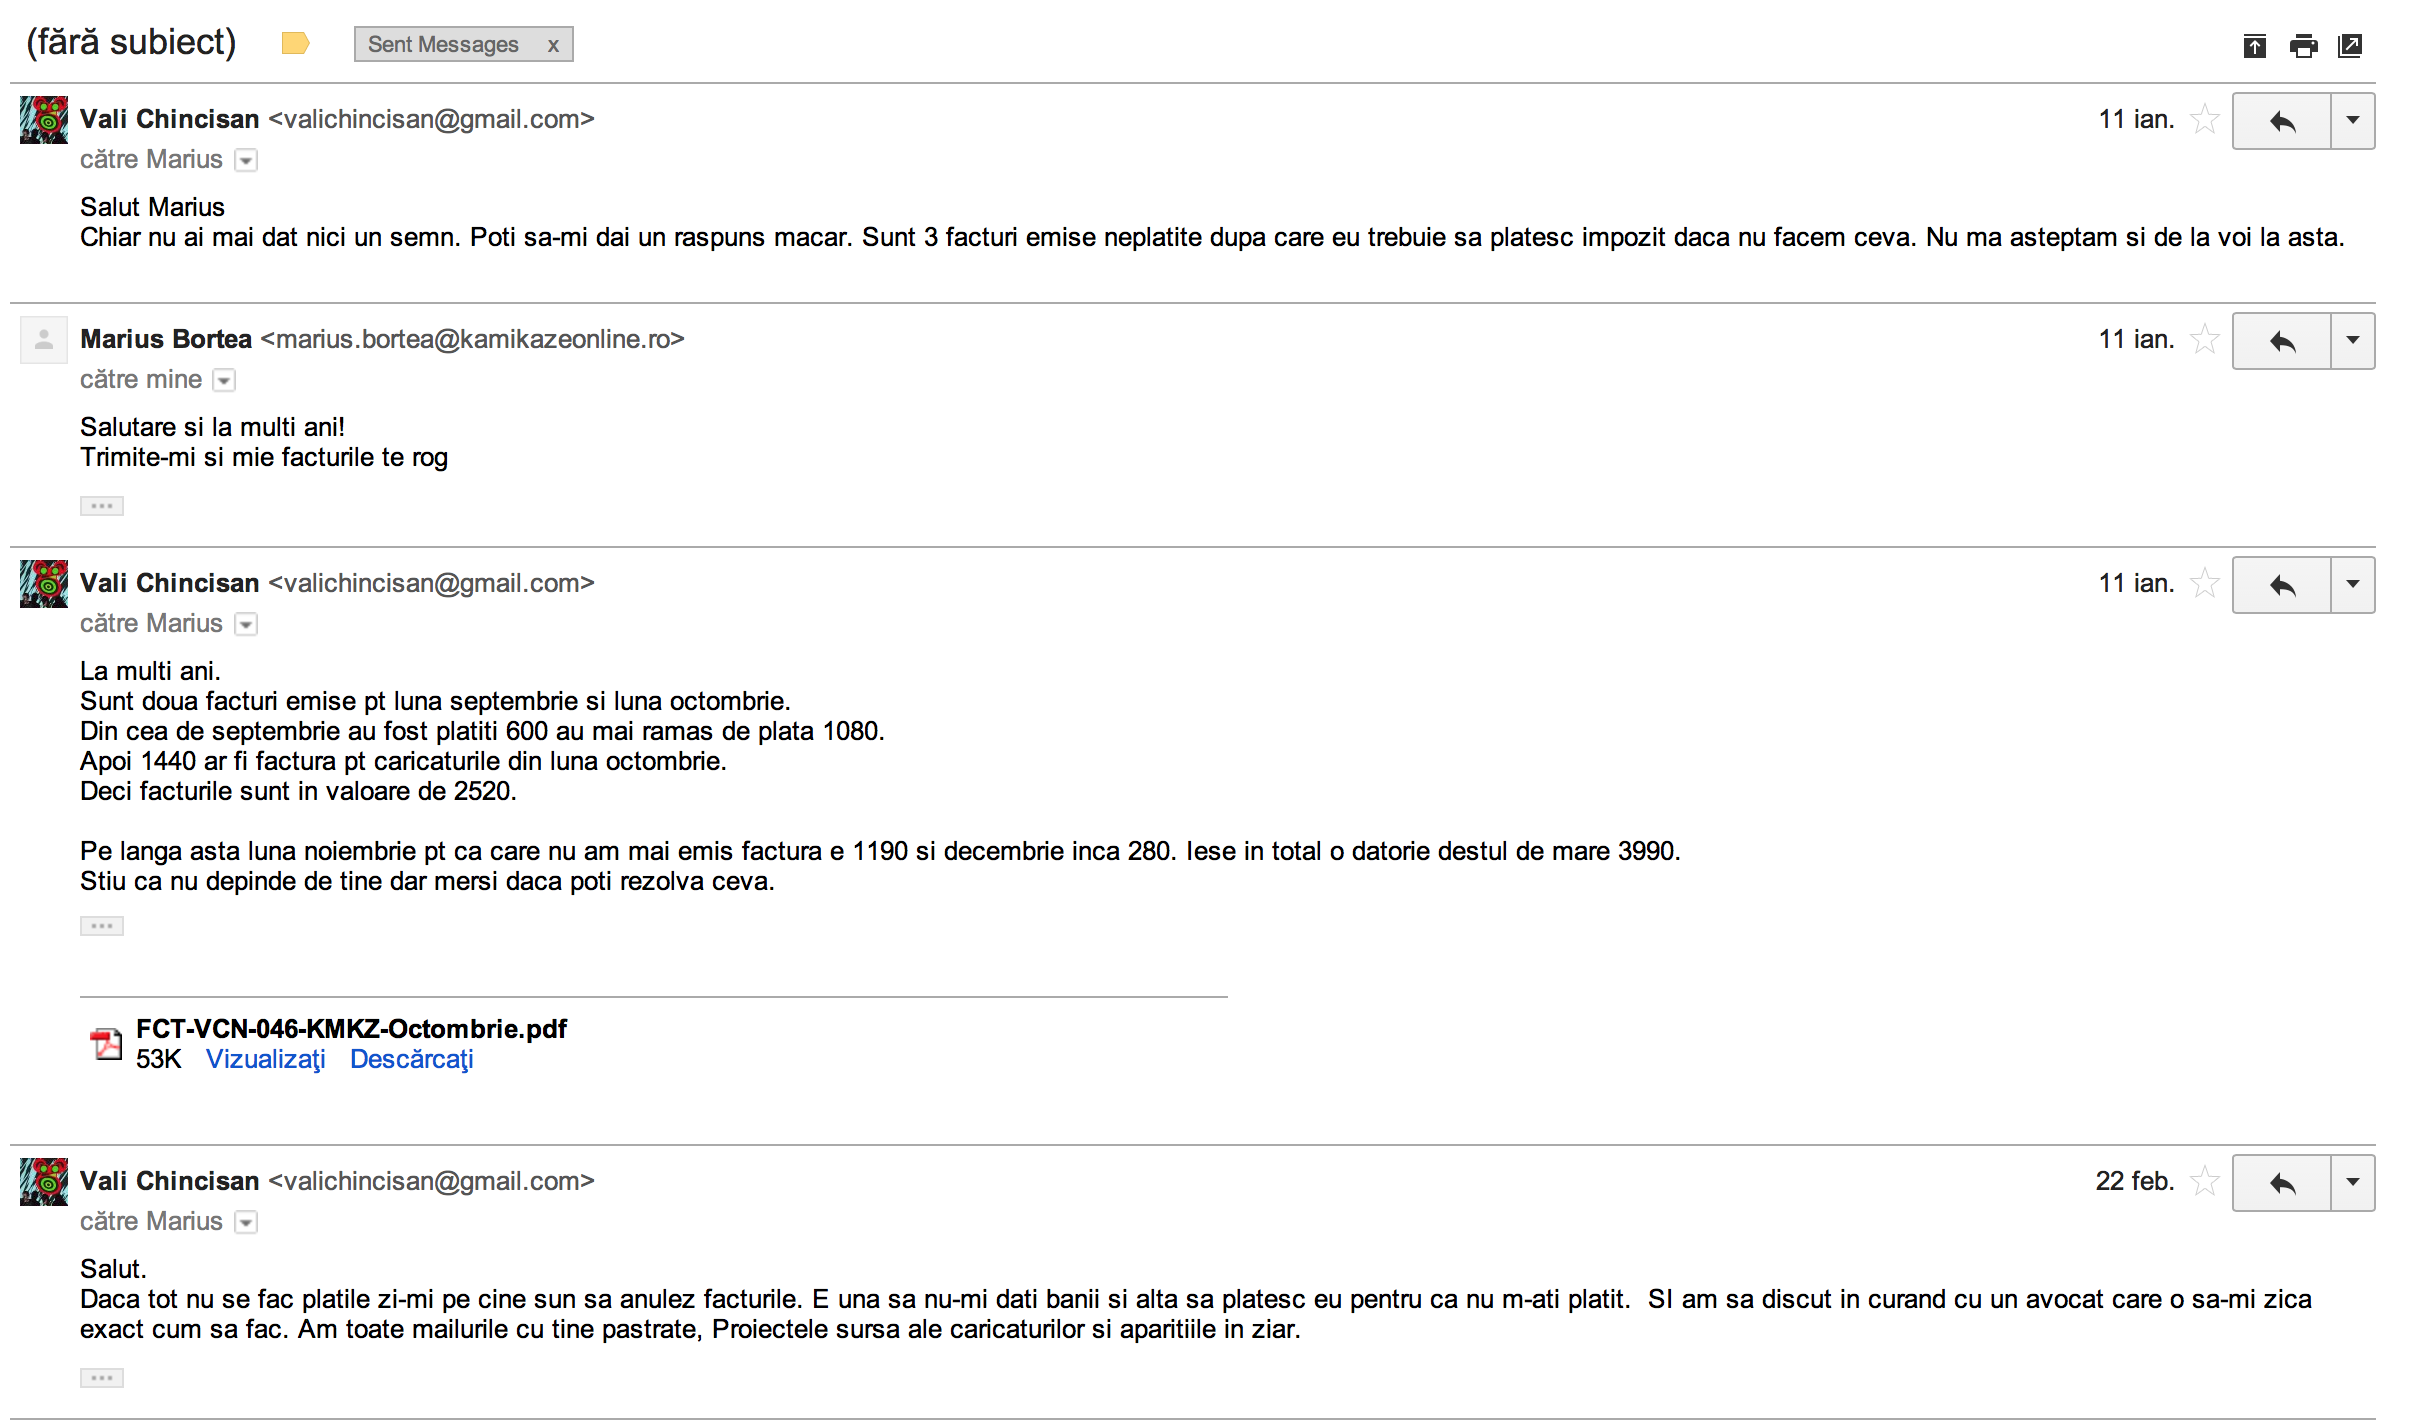The height and width of the screenshot is (1424, 2412).
Task: Reply to Marius Bortea's message
Action: coord(2281,341)
